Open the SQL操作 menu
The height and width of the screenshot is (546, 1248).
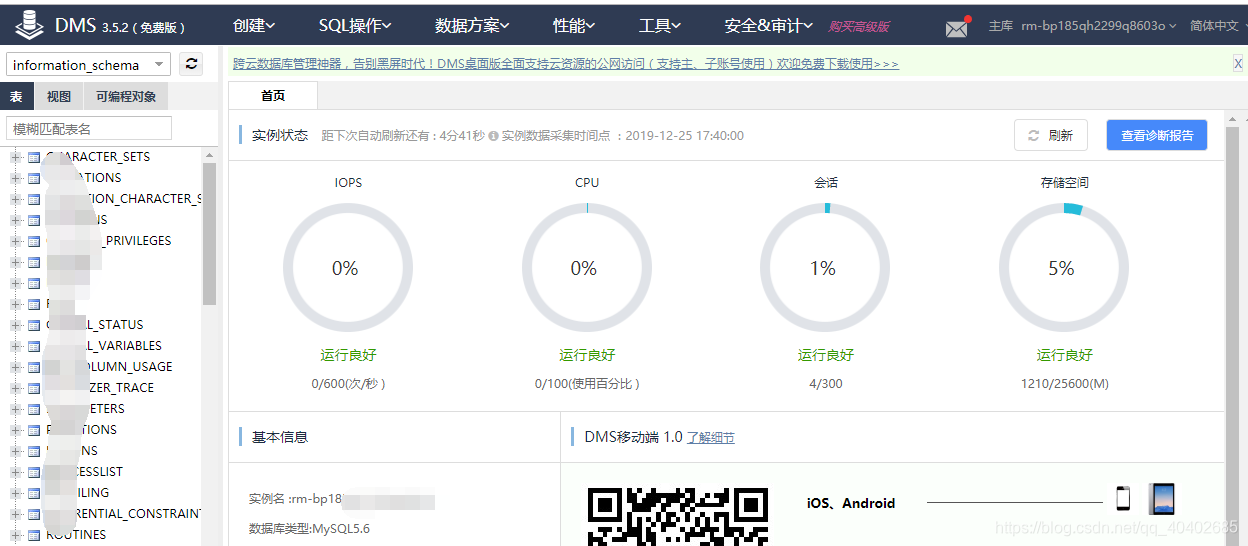coord(355,26)
